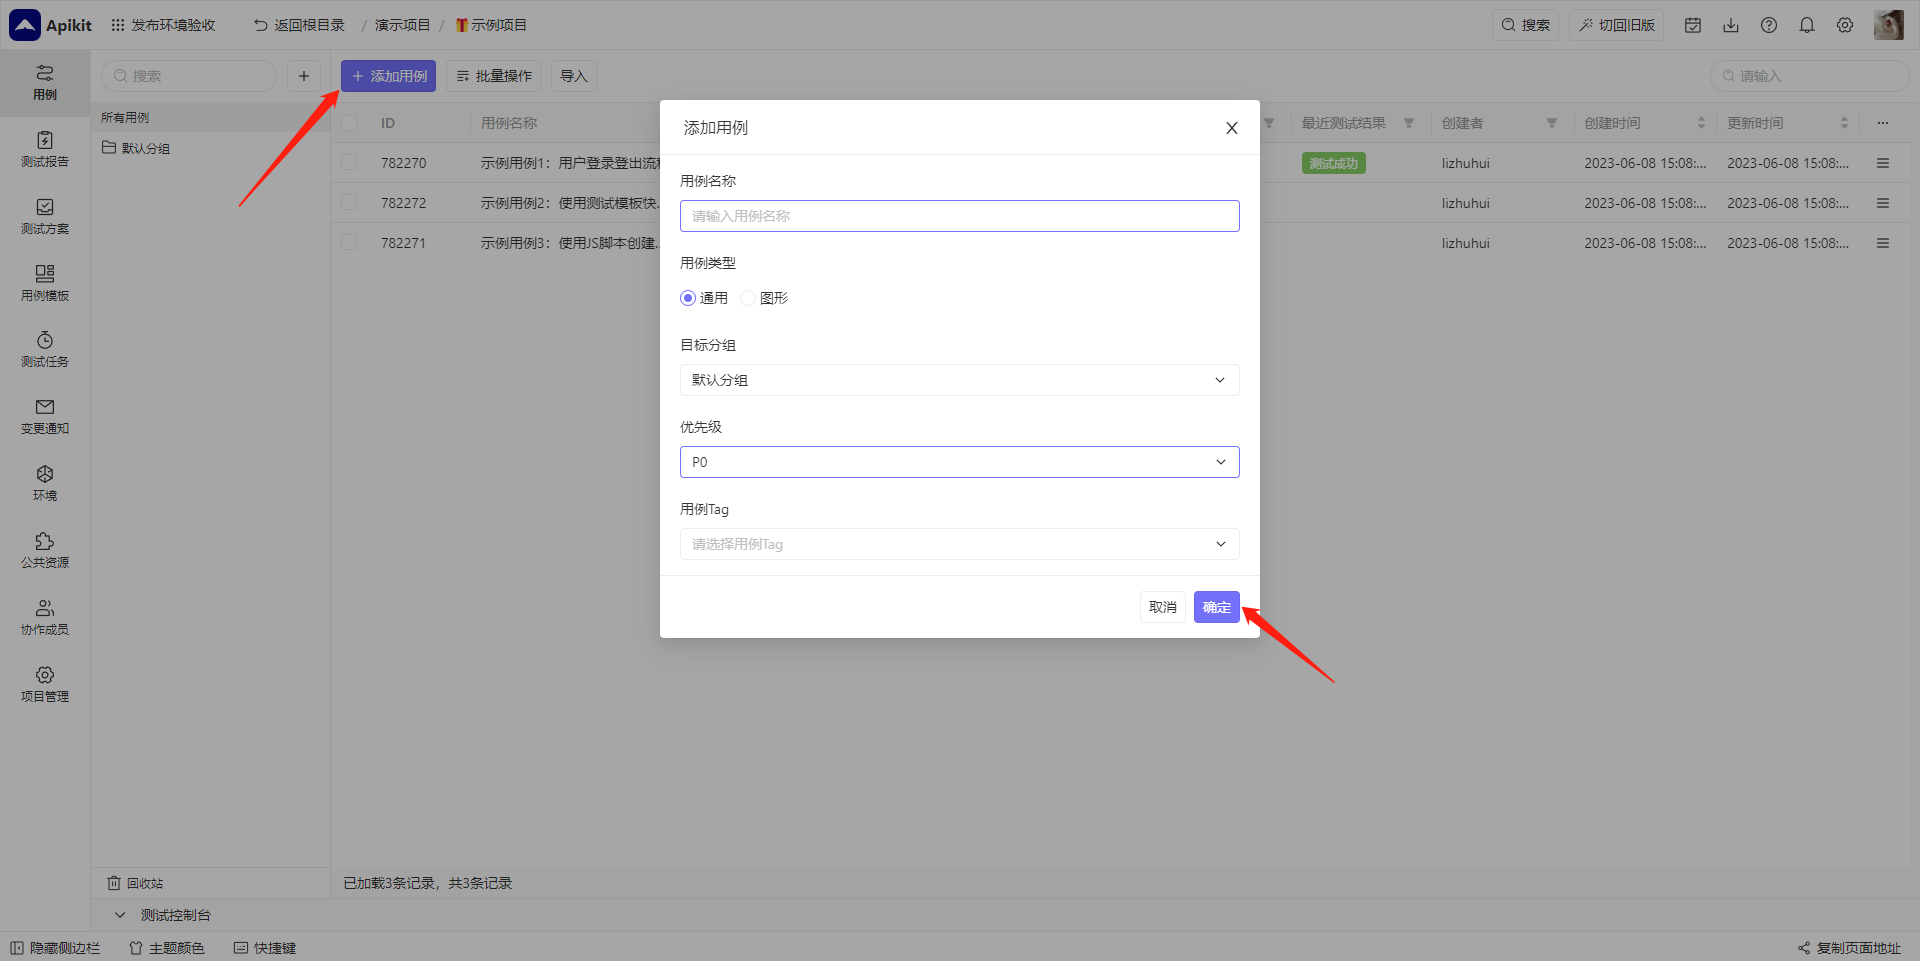Tick the checkbox for case 782270

[349, 163]
